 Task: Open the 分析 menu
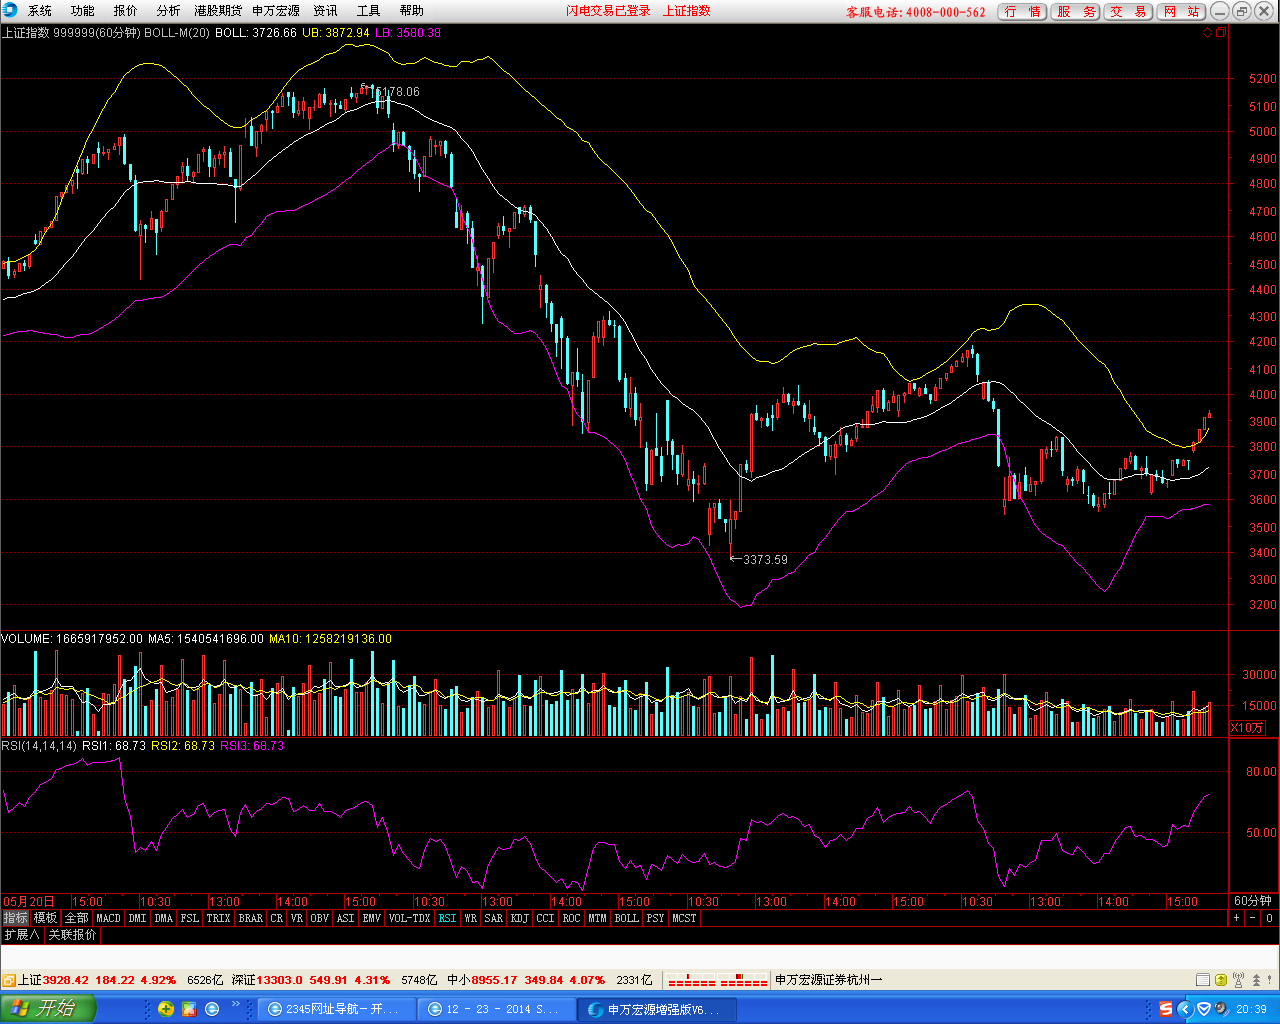point(169,11)
